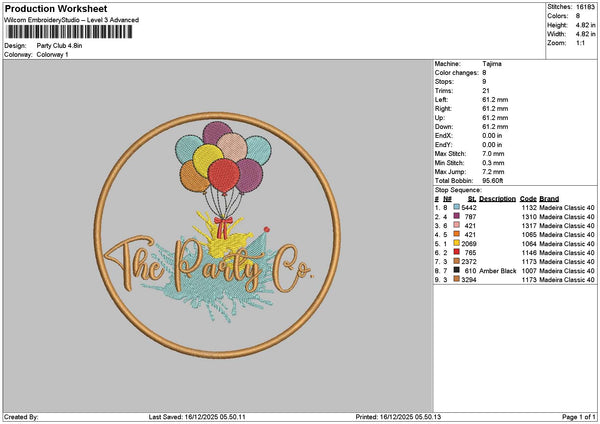Click the red swatch for code 1146
Screen dimensions: 600x424
point(457,252)
